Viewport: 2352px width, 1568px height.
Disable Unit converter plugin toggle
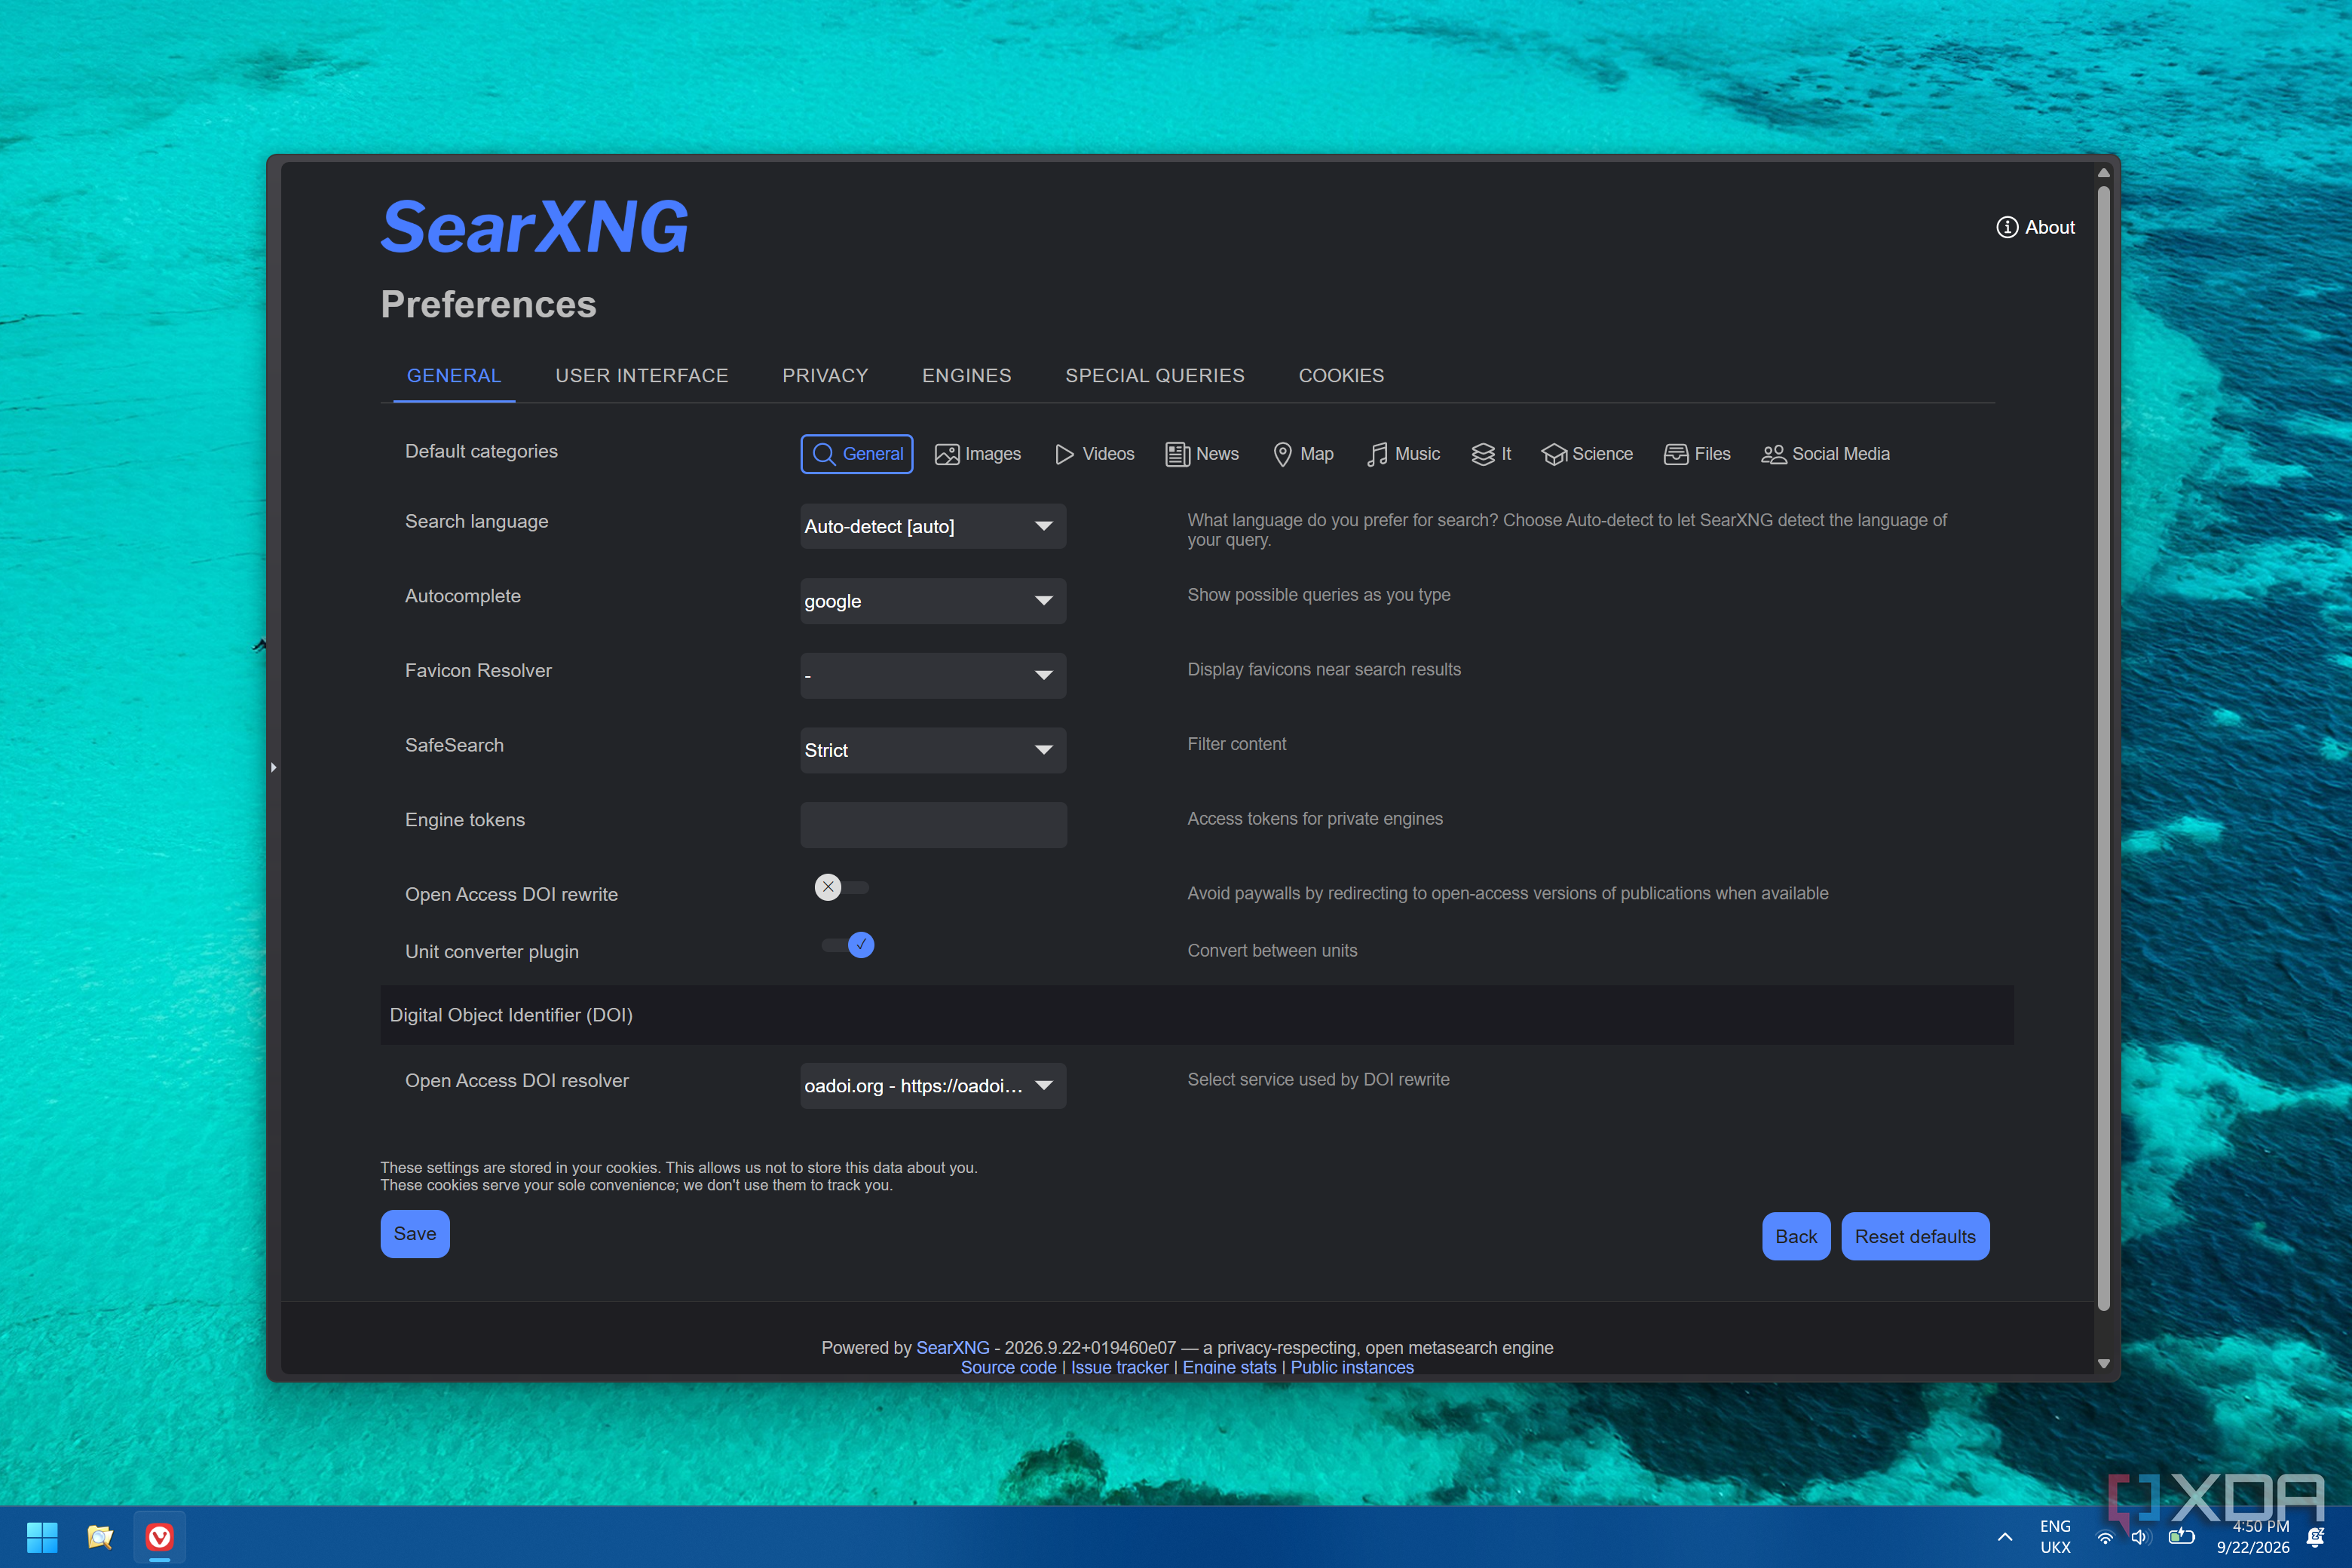click(x=848, y=945)
